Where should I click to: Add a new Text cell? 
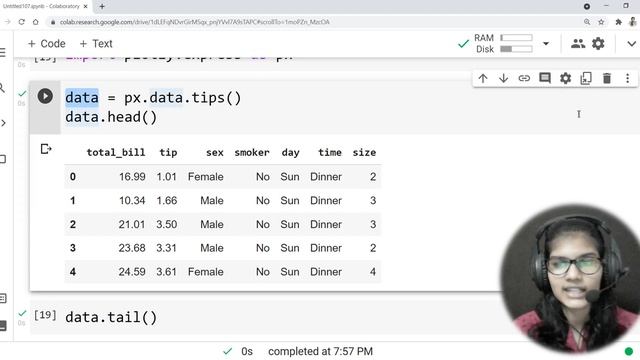[x=96, y=44]
